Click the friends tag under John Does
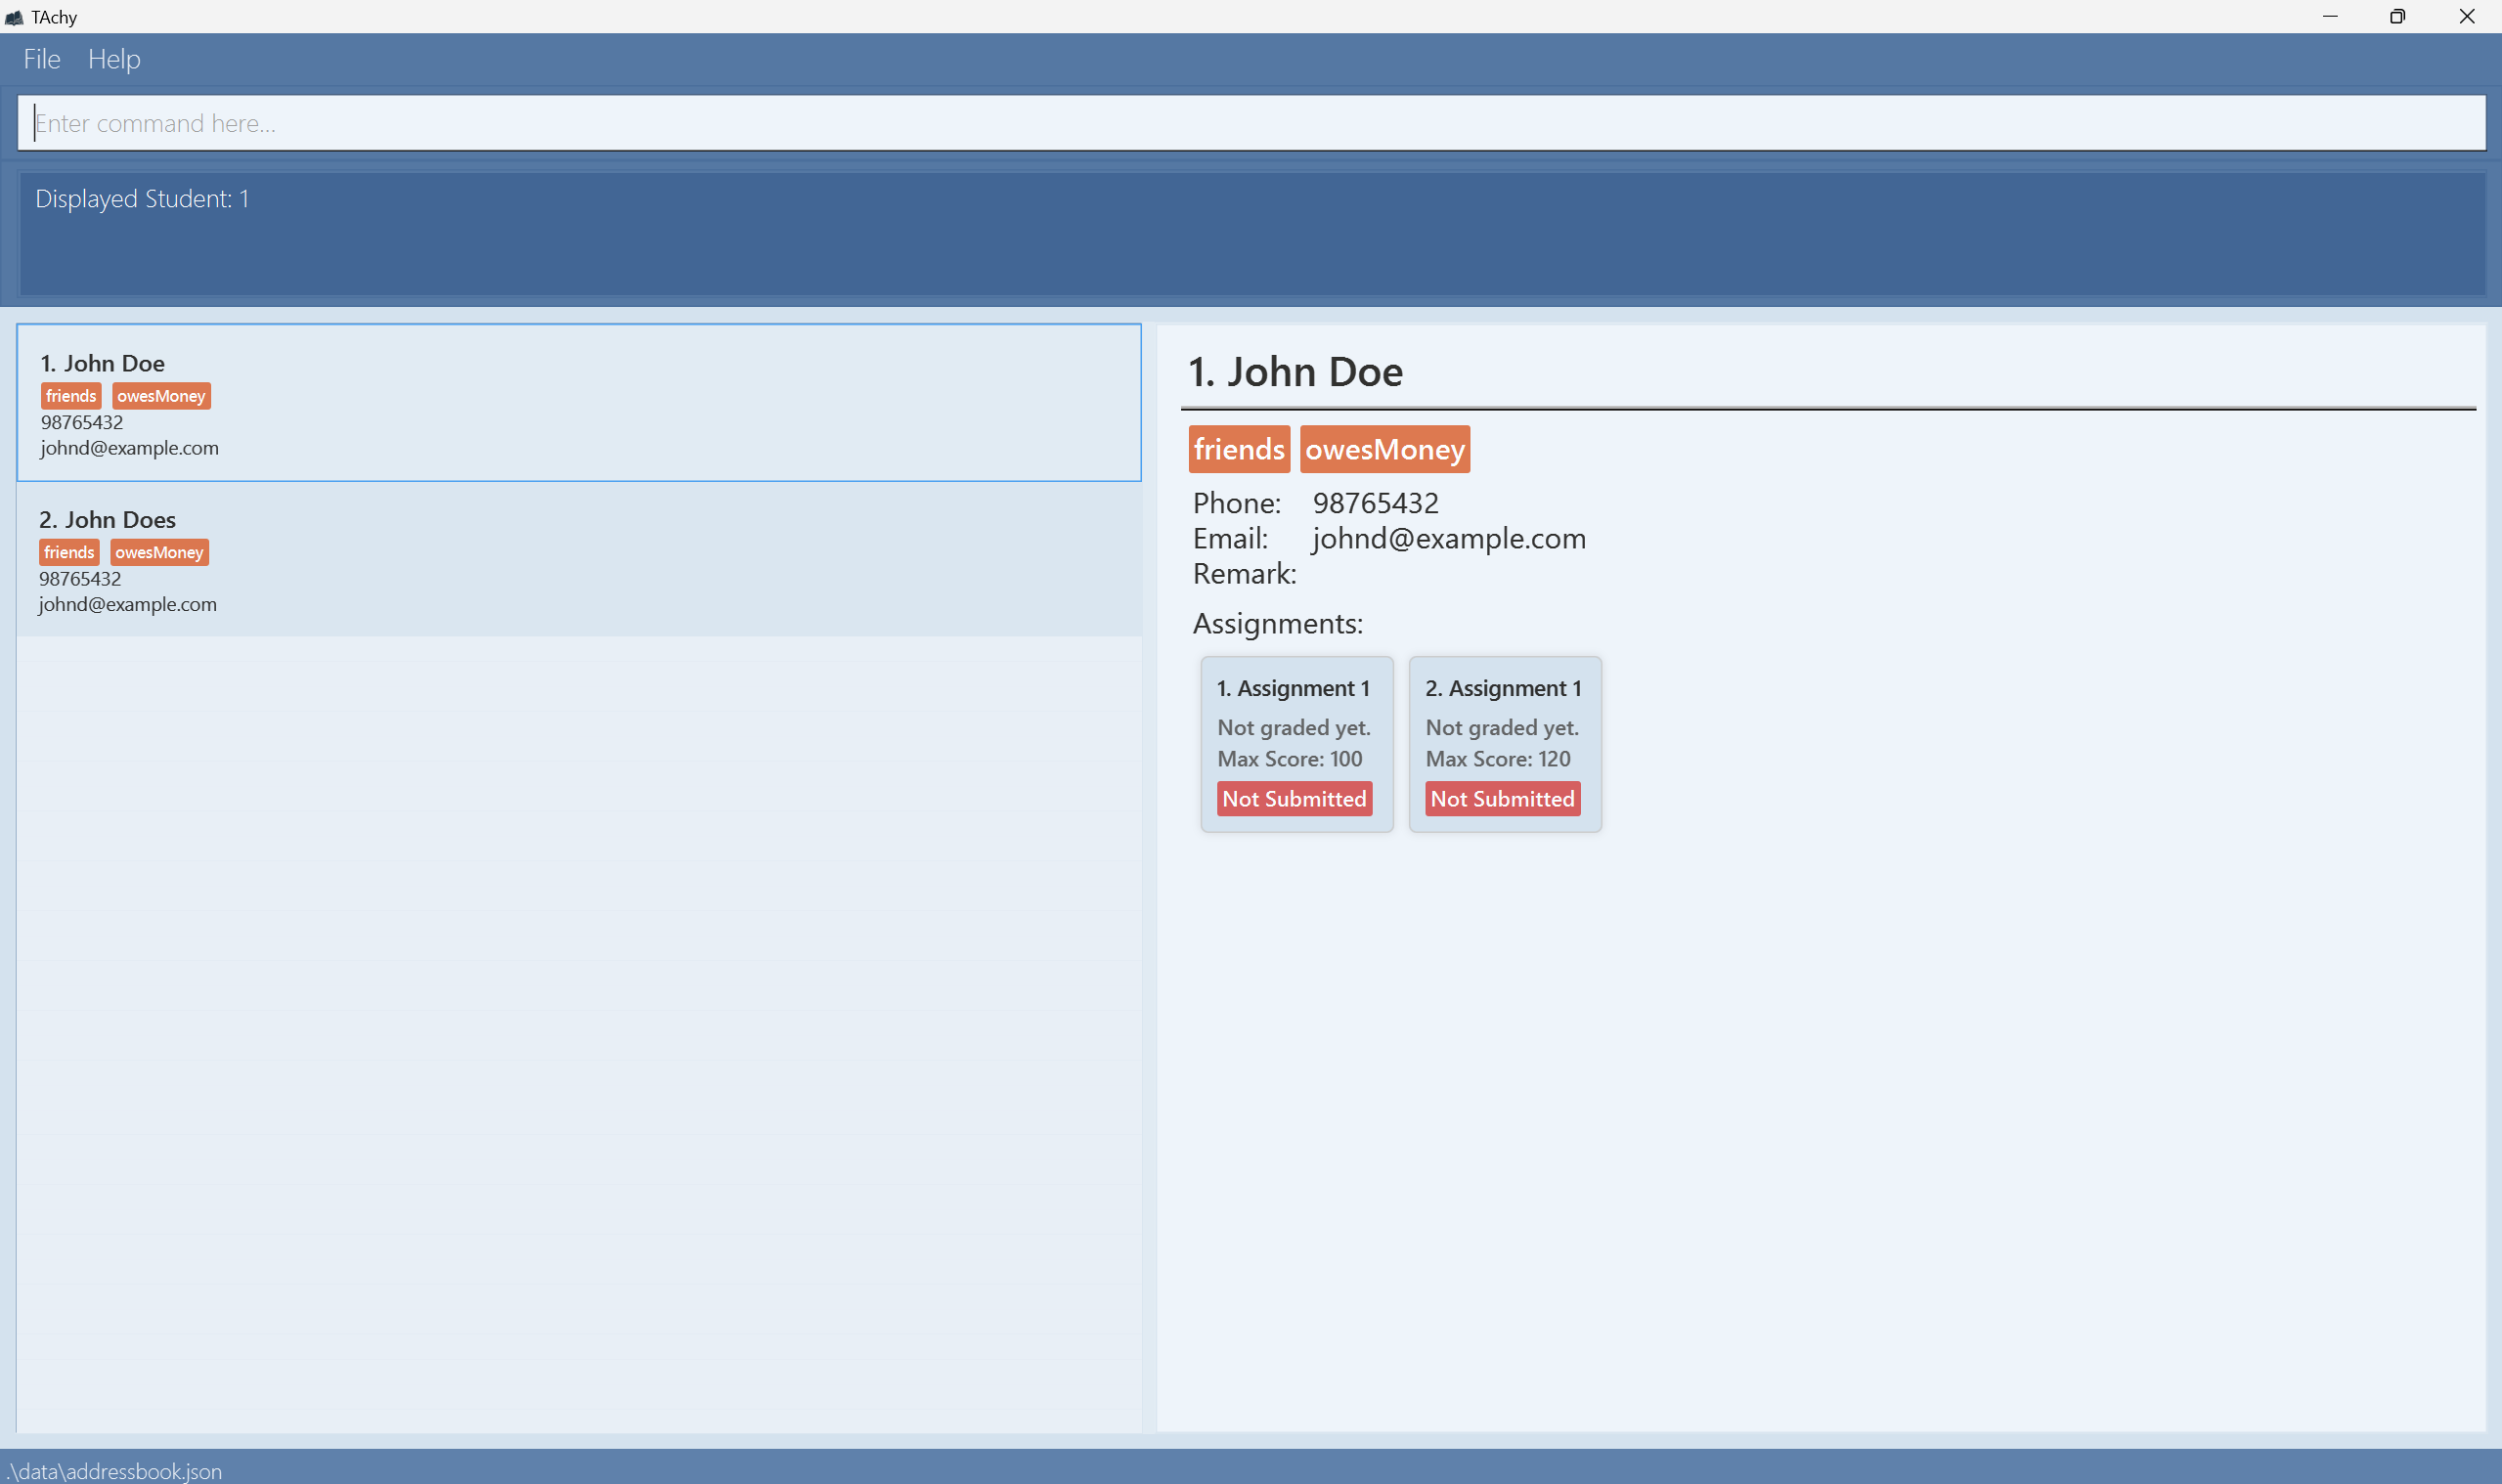2502x1484 pixels. click(x=69, y=552)
